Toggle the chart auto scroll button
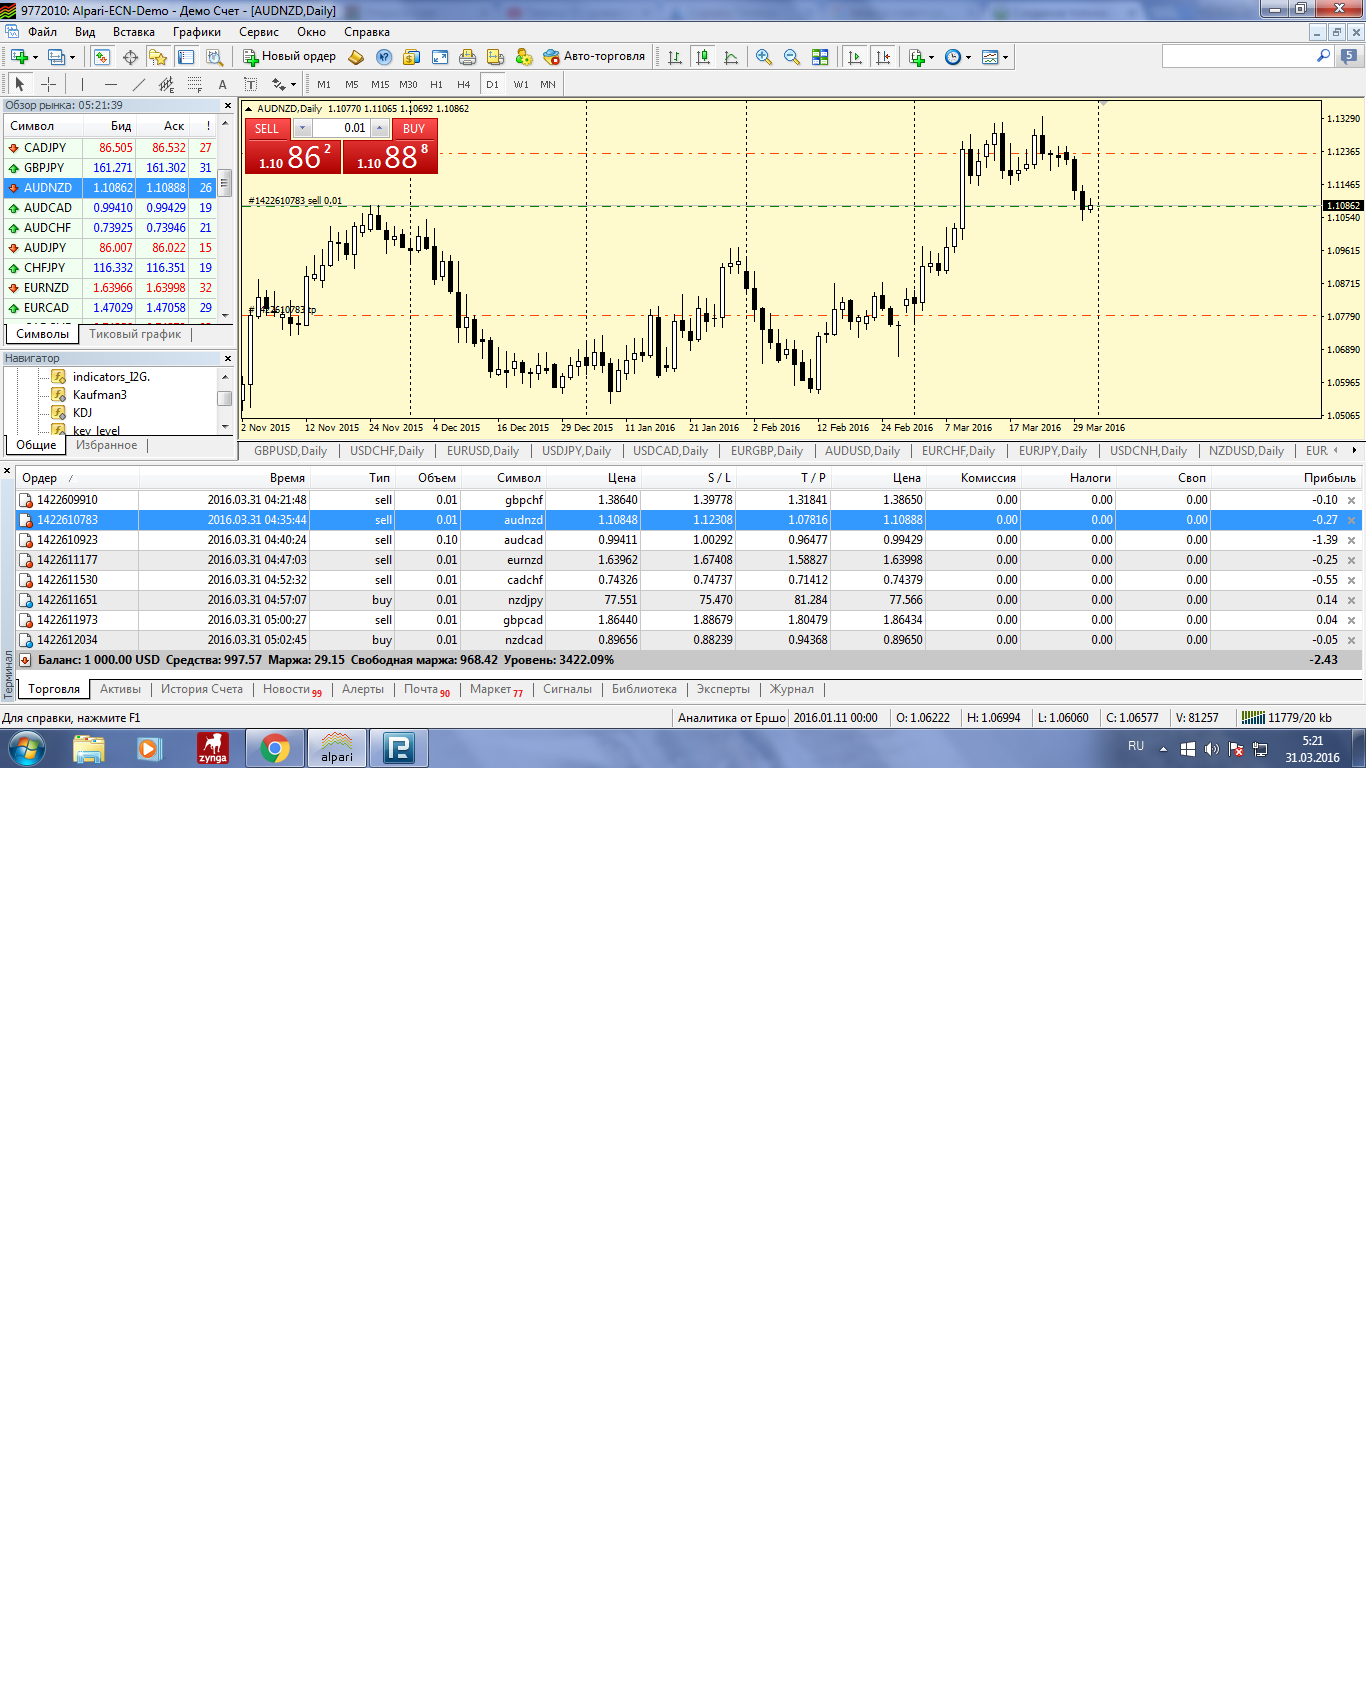Screen dimensions: 1366x1700 (x=854, y=57)
